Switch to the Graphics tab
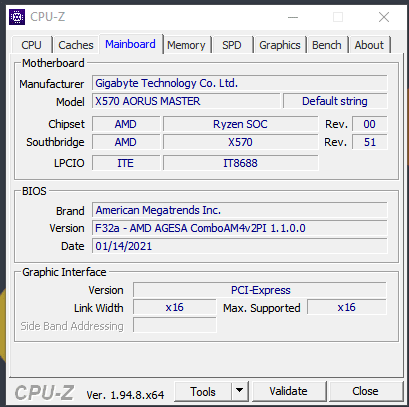The height and width of the screenshot is (407, 409). tap(280, 45)
